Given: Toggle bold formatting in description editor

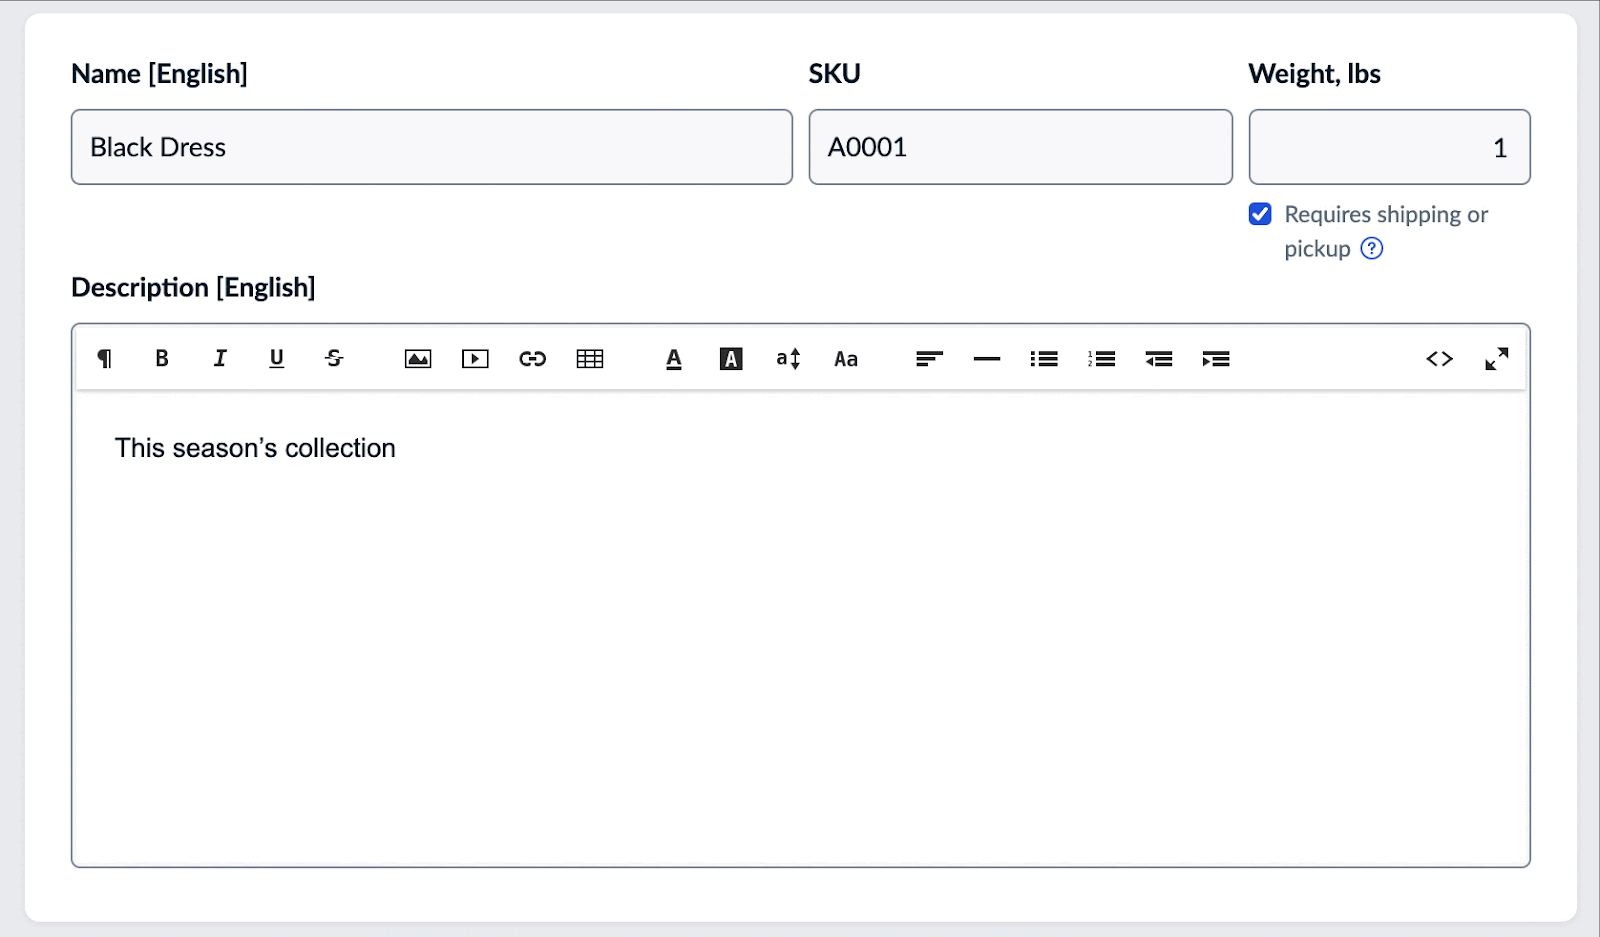Looking at the screenshot, I should [x=162, y=359].
